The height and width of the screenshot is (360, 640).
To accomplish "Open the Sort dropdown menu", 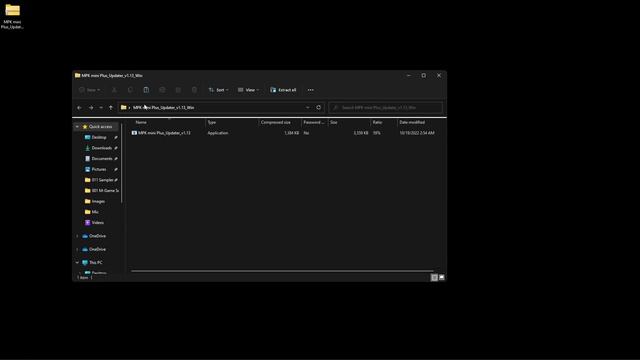I will coord(218,90).
